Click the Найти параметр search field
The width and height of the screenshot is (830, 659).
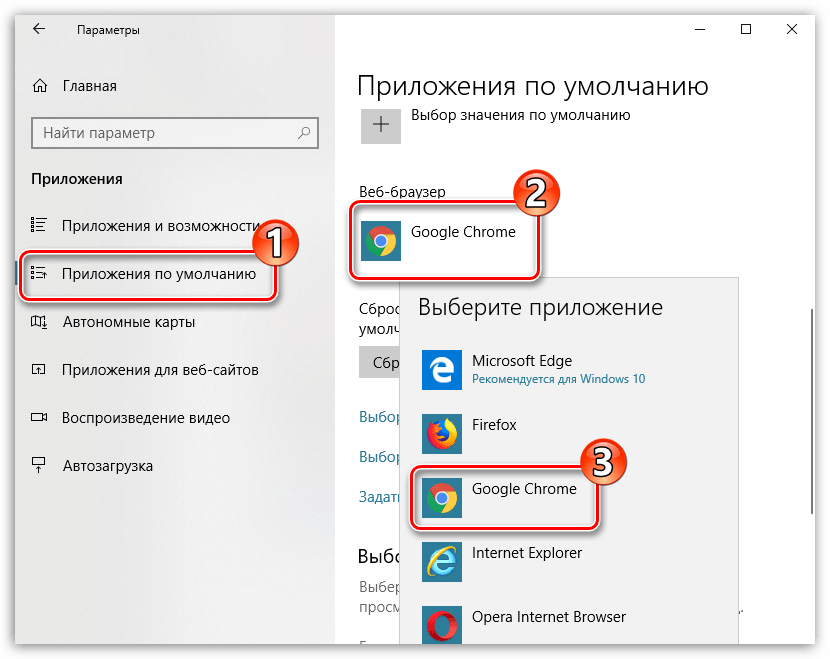[175, 133]
